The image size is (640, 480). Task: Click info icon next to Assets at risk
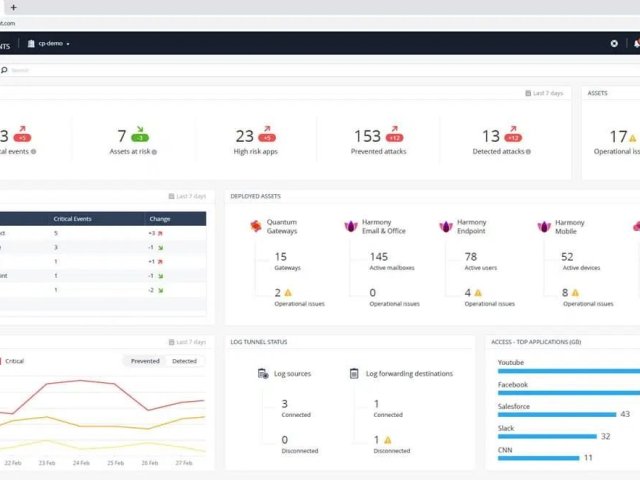[155, 152]
